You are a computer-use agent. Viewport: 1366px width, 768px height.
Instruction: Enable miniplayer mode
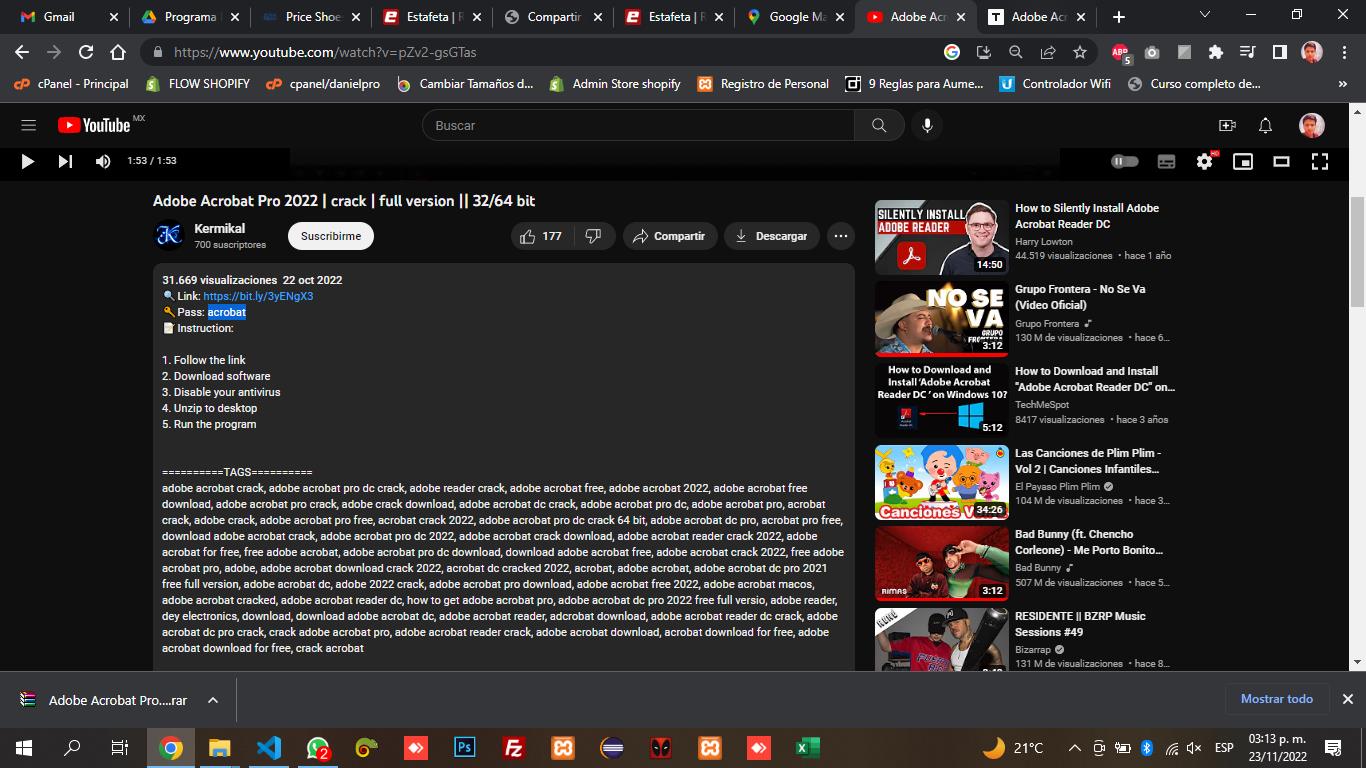coord(1243,161)
